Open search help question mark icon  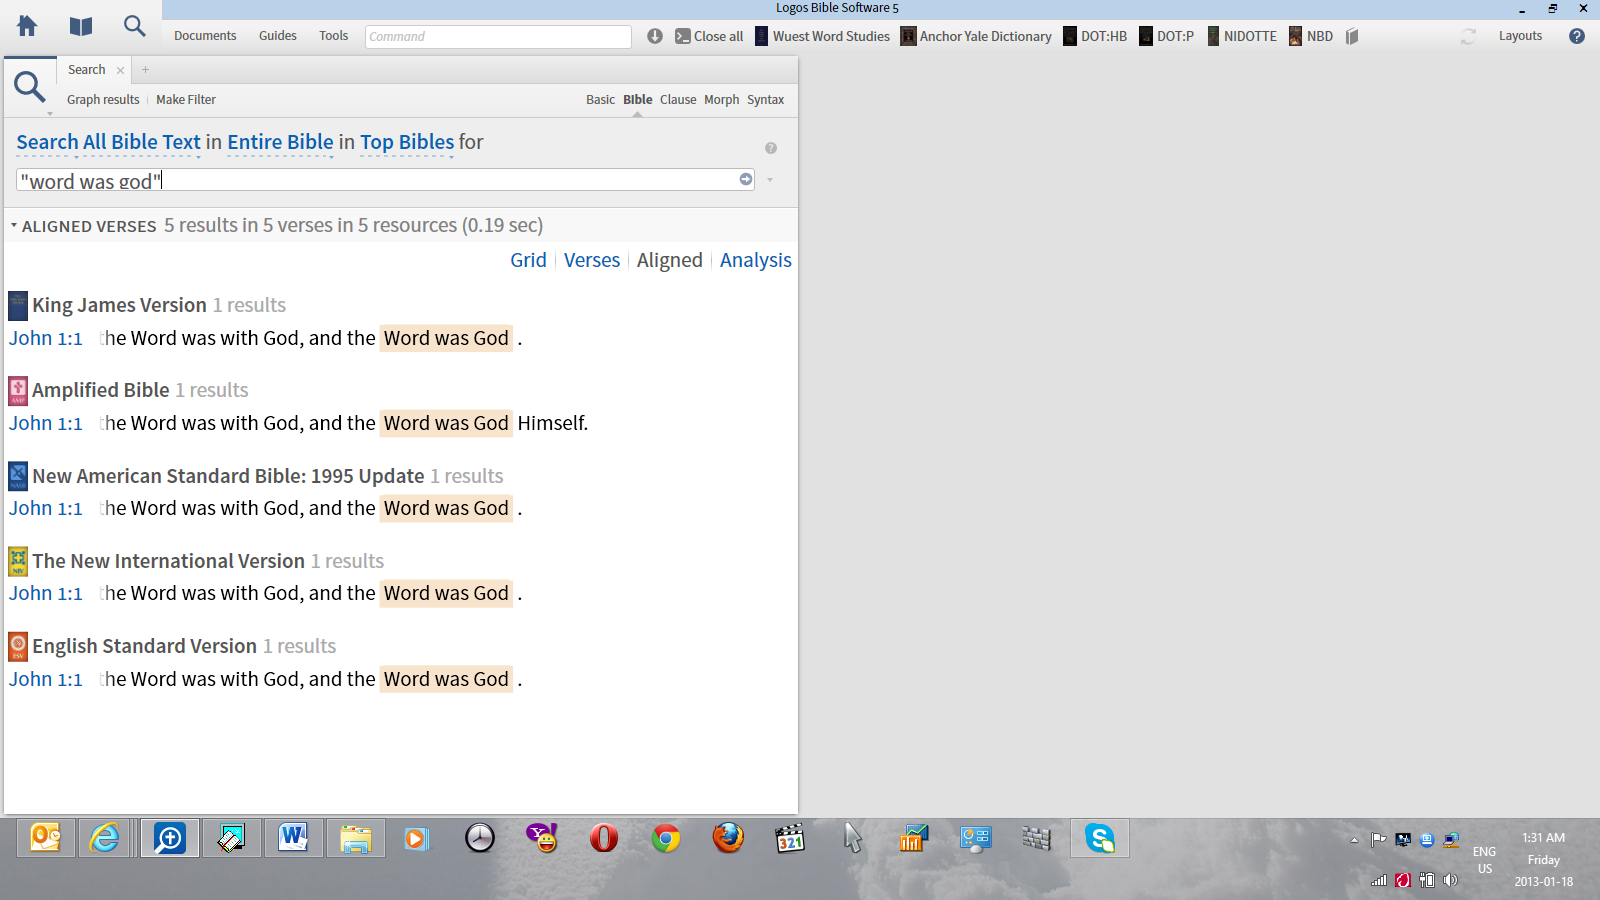[771, 148]
